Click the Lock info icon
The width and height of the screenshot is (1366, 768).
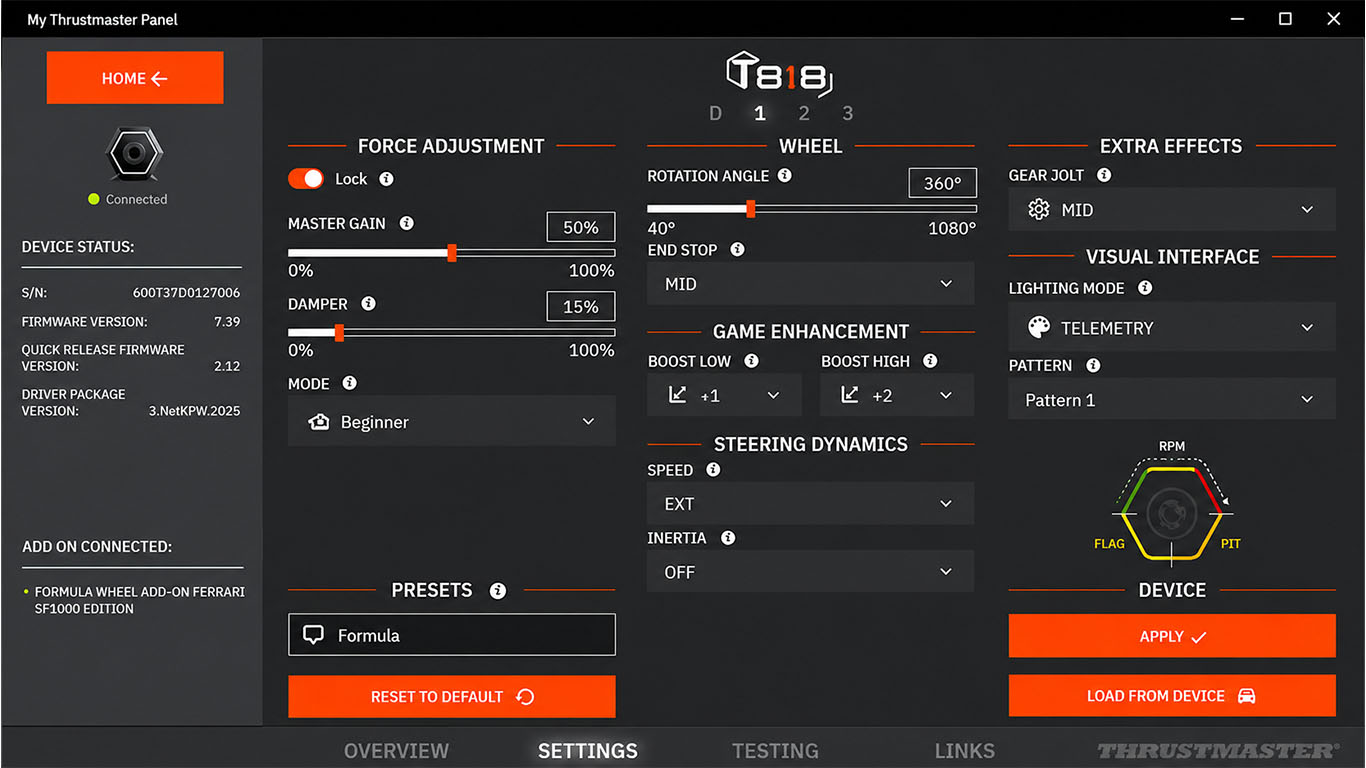(387, 179)
